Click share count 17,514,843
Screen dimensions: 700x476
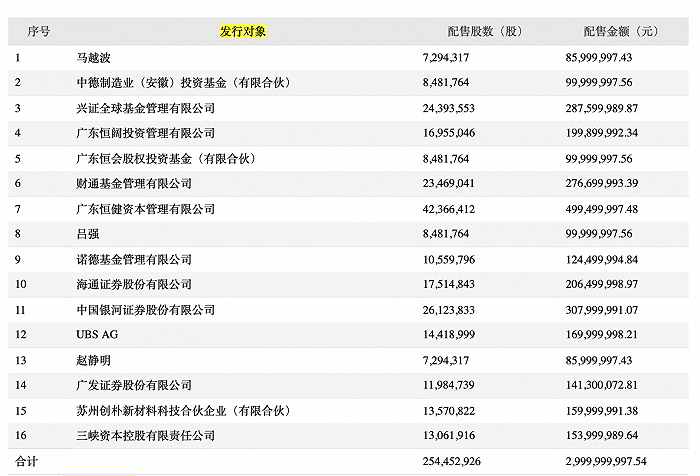click(x=449, y=284)
